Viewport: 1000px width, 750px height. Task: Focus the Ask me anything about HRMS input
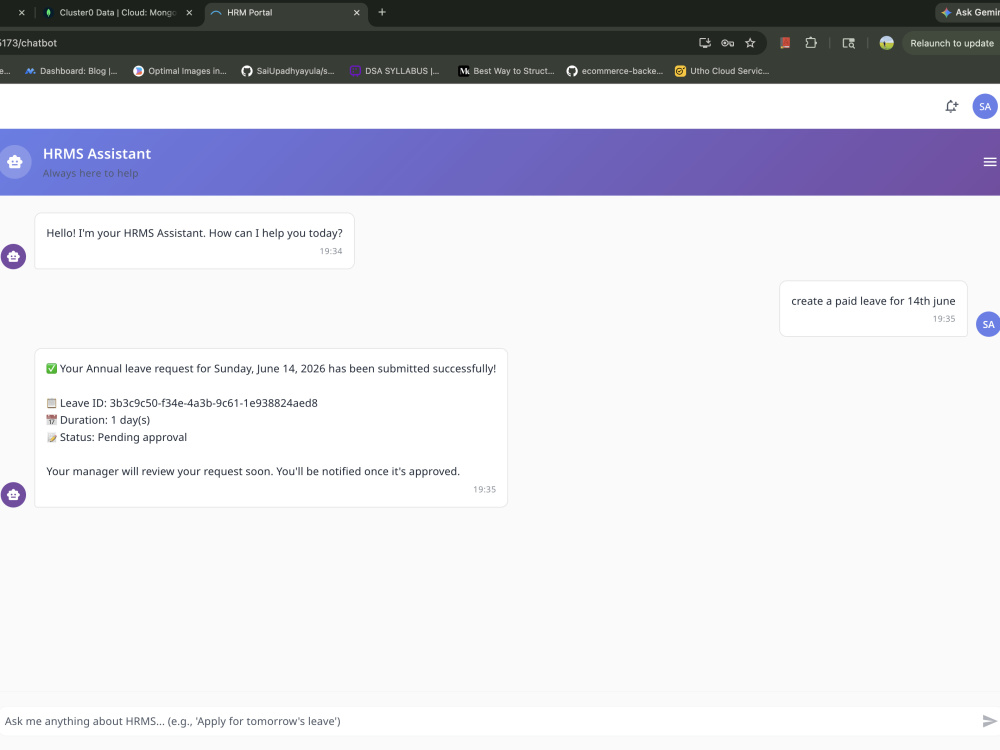[488, 721]
